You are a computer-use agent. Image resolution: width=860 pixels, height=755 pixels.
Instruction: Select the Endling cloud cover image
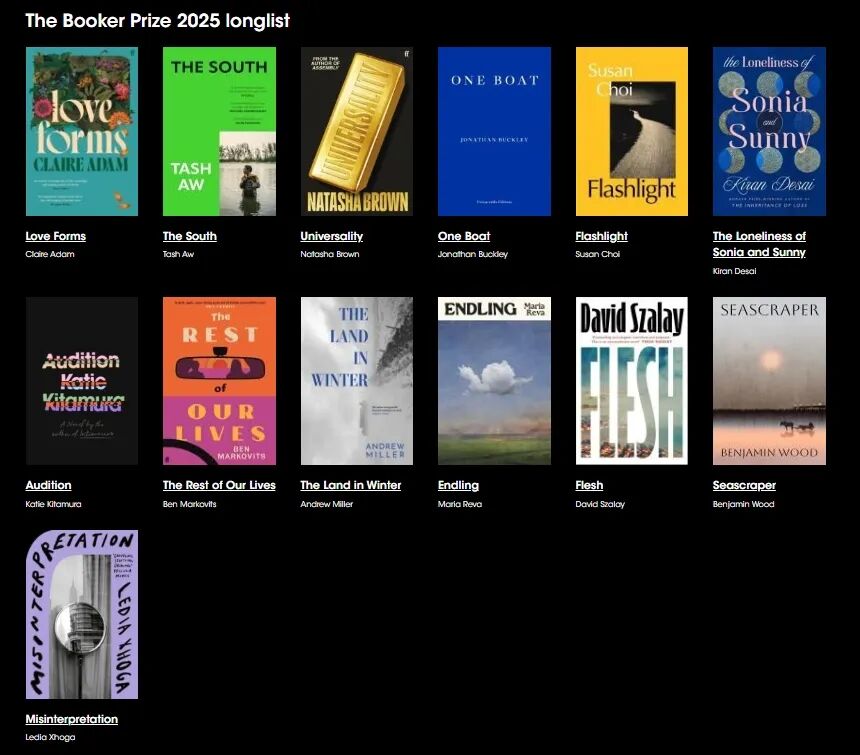coord(494,380)
